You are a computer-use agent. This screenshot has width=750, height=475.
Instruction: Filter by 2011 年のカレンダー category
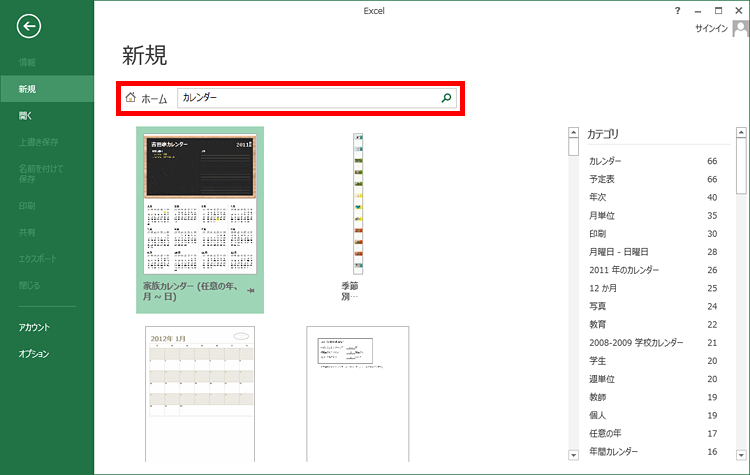[624, 270]
